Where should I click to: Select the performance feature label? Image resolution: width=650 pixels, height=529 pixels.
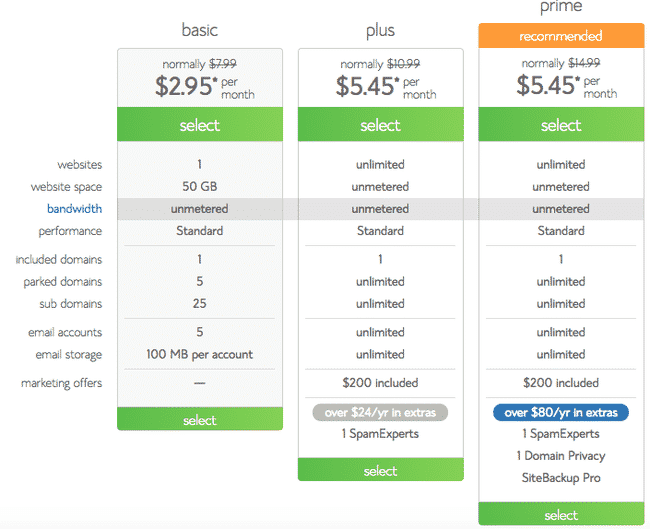coord(70,231)
